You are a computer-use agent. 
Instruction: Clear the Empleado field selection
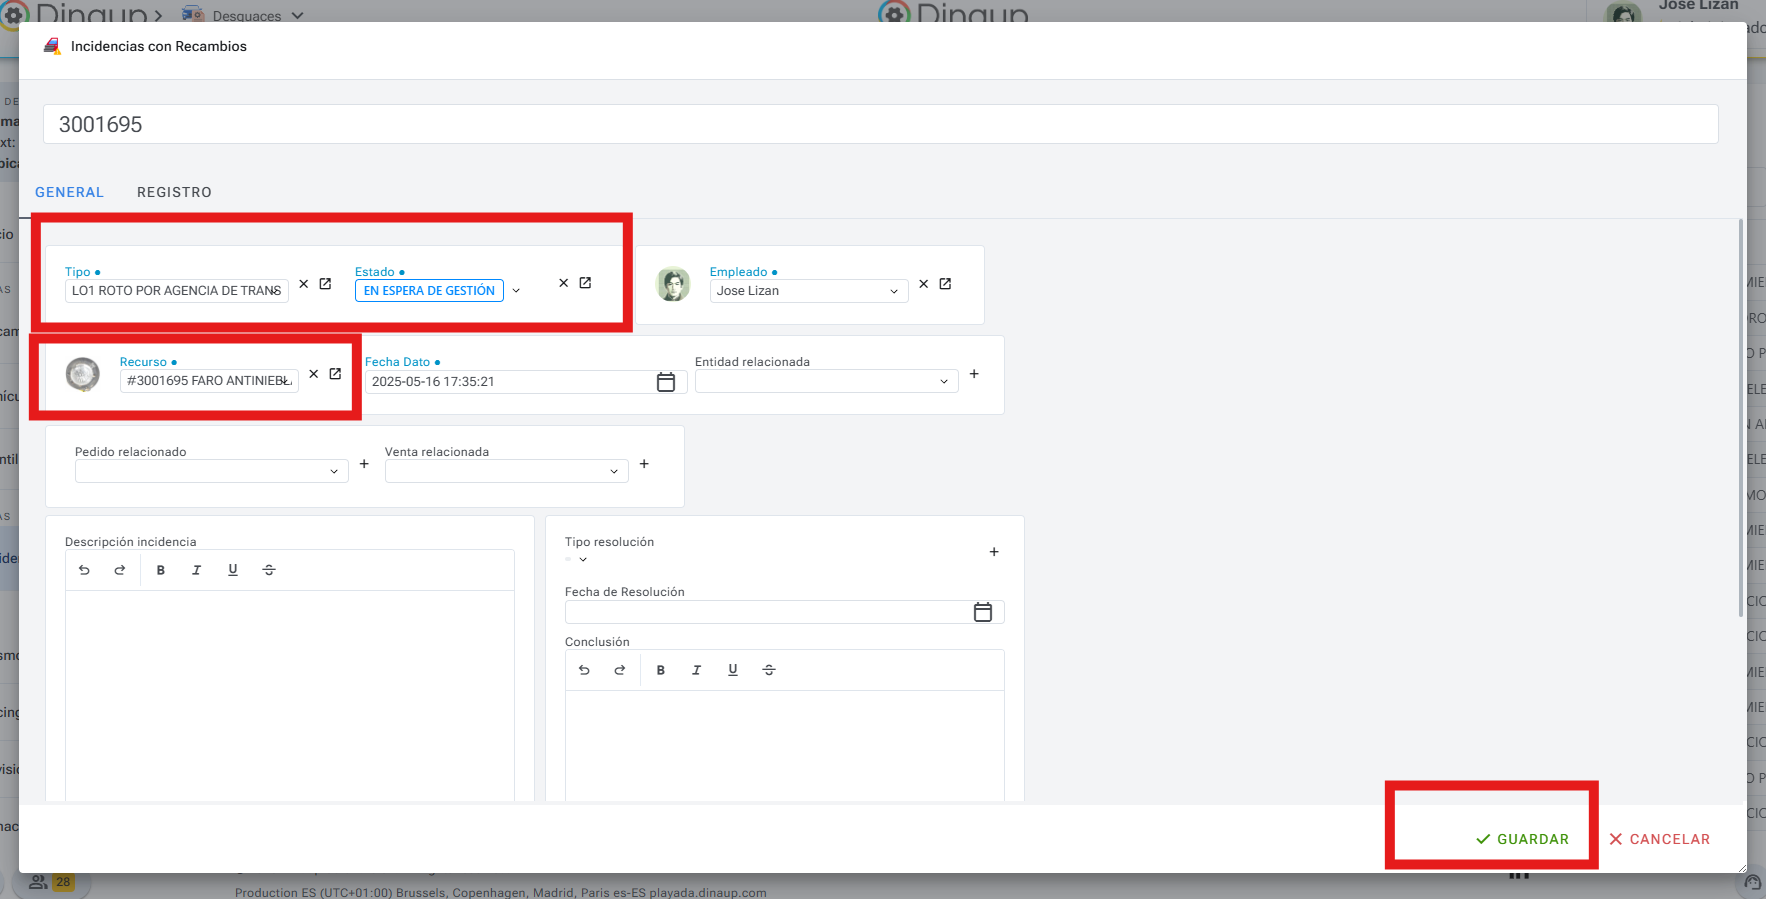point(923,284)
